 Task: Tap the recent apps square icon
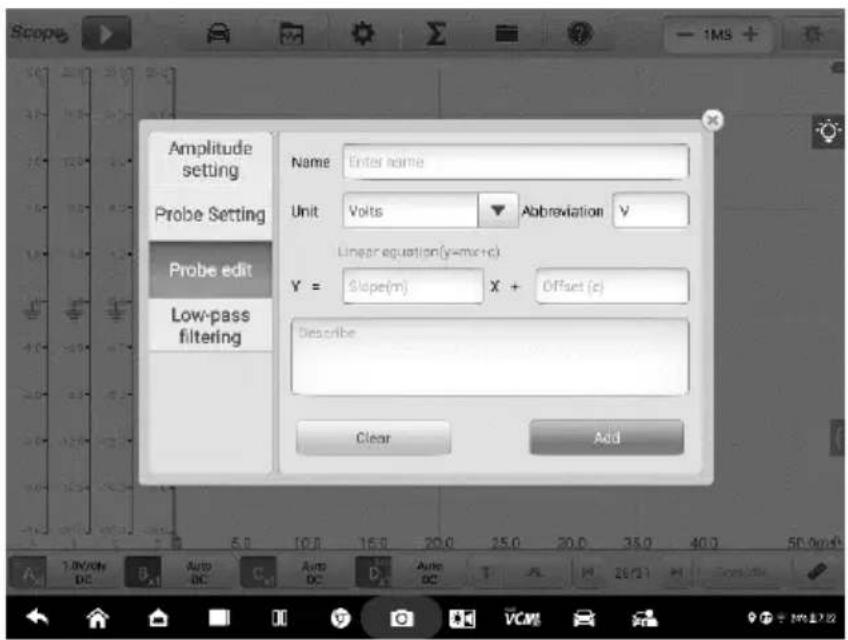pyautogui.click(x=219, y=617)
